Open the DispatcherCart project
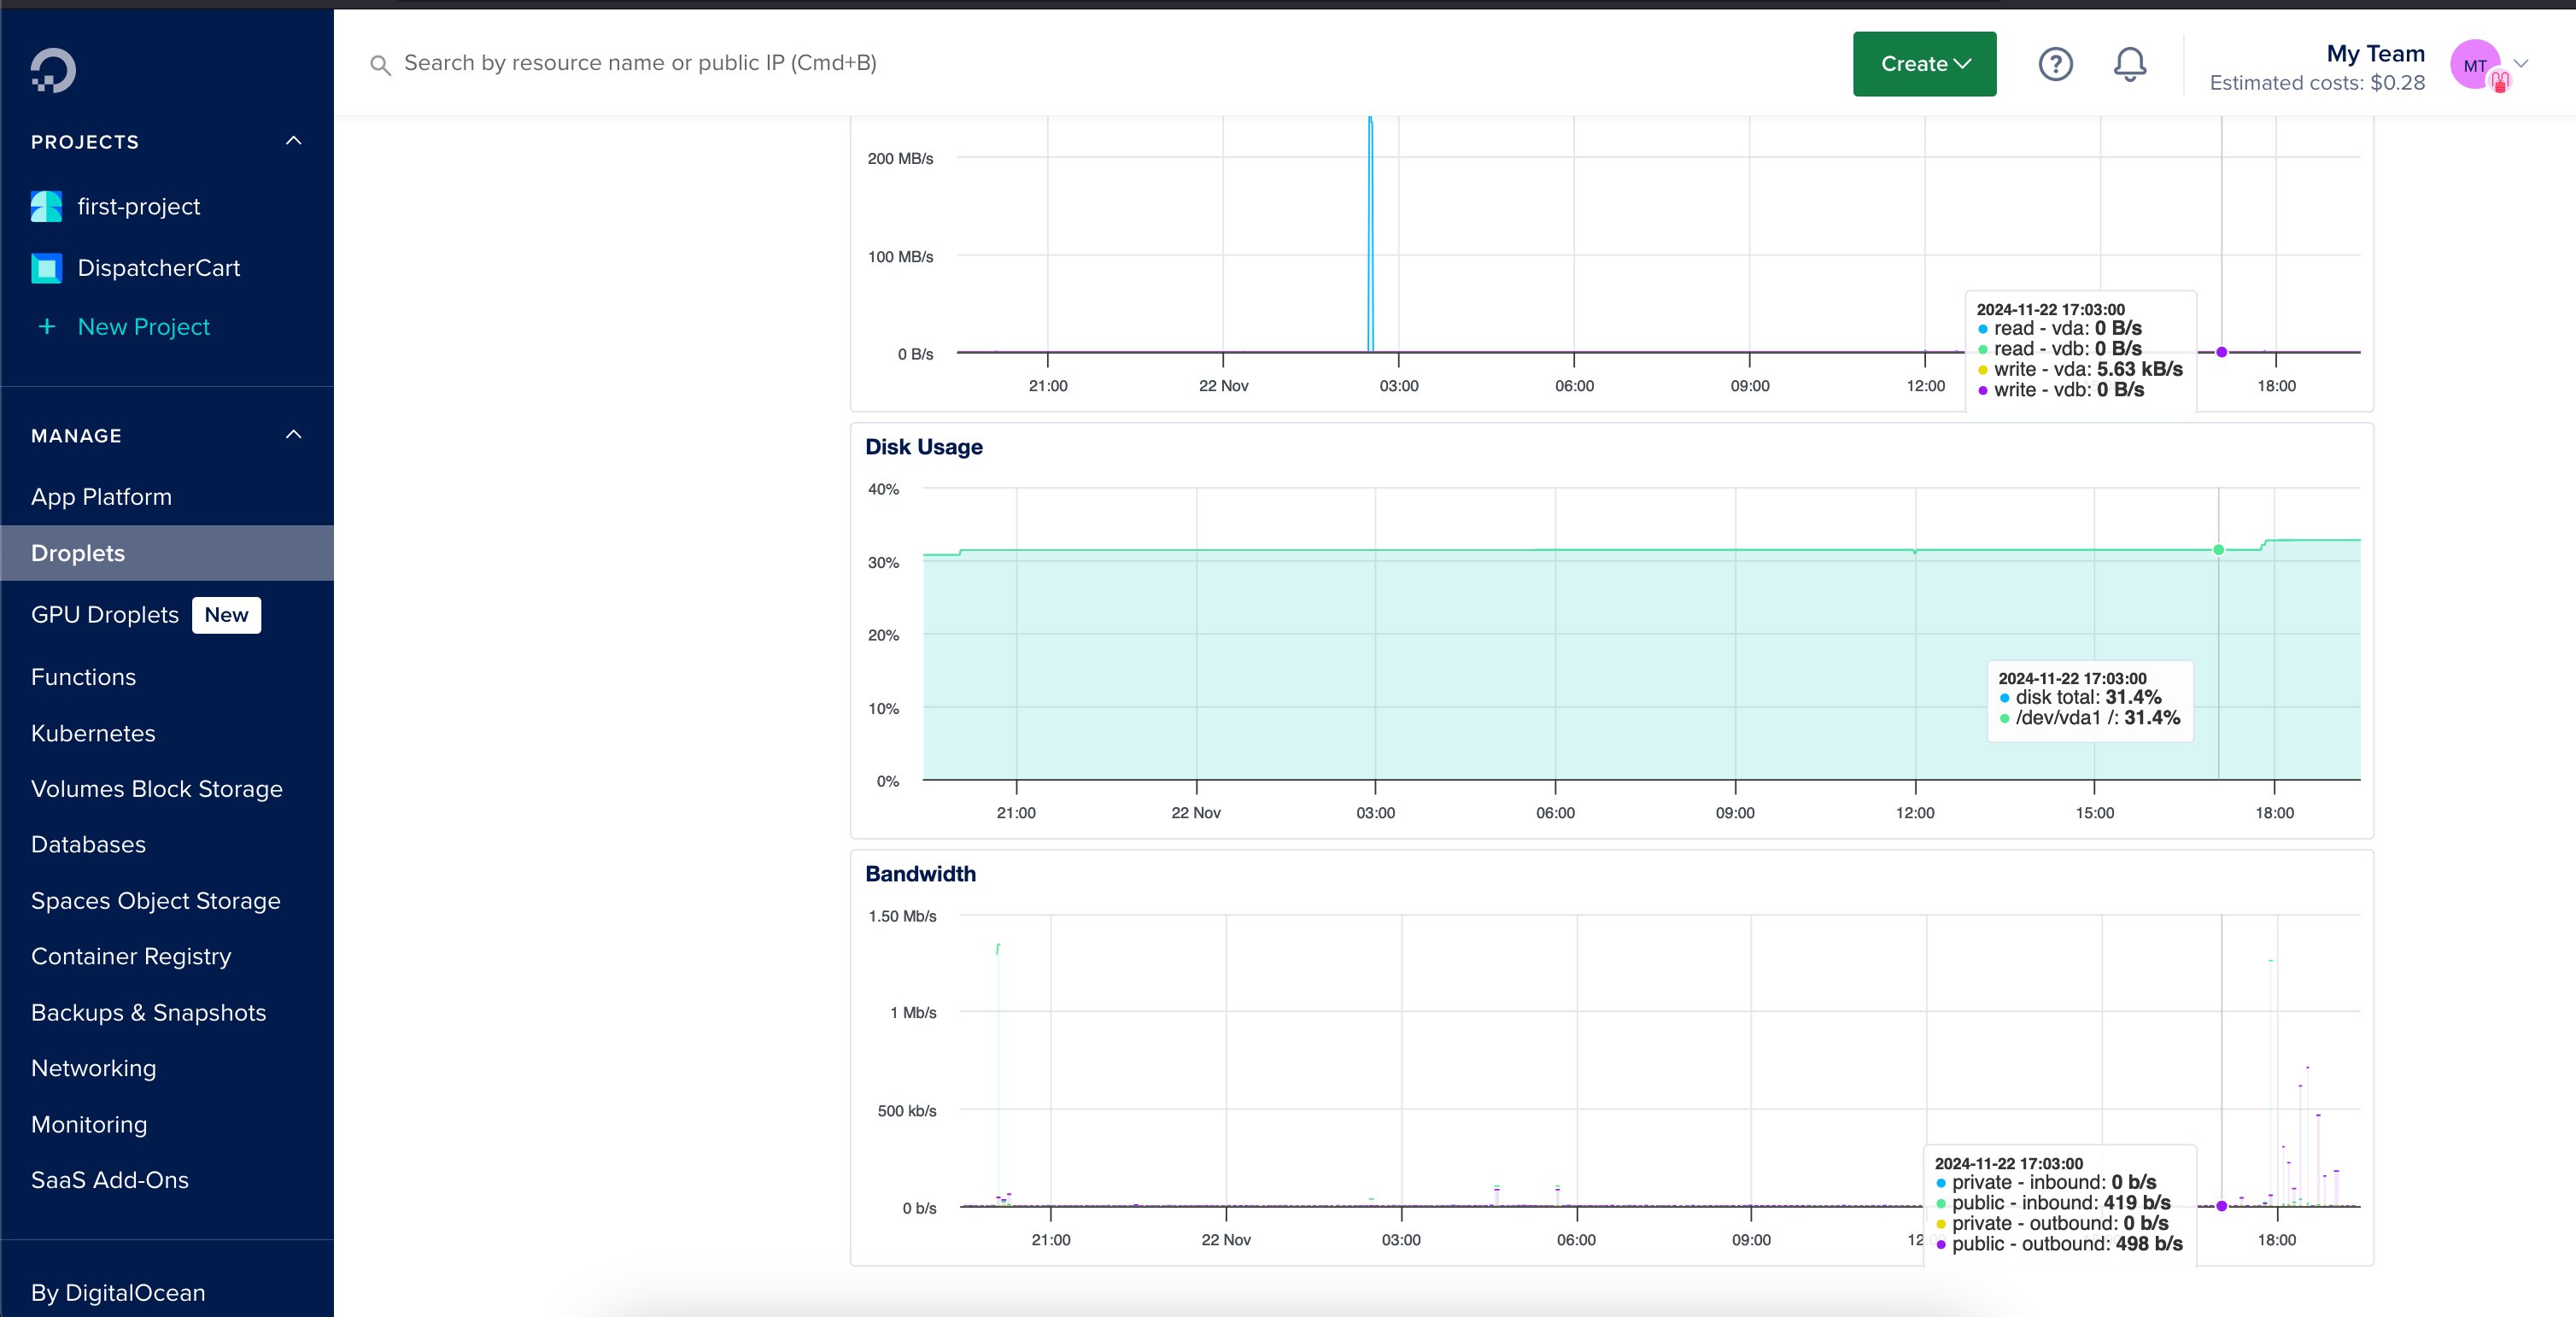The width and height of the screenshot is (2576, 1317). click(159, 268)
